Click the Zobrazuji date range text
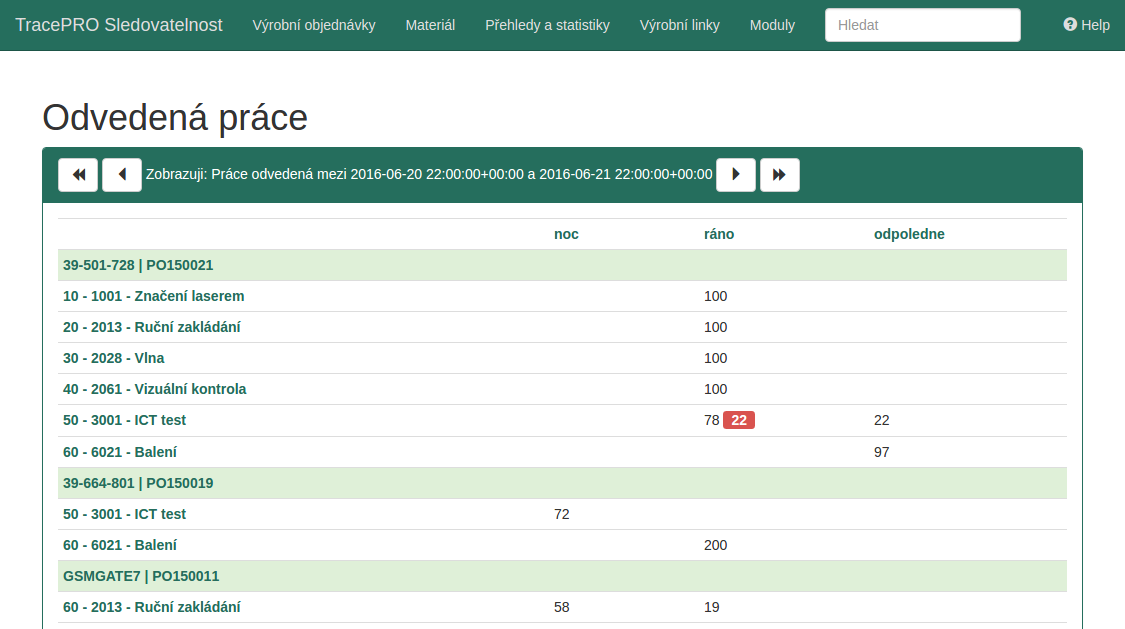 (429, 174)
